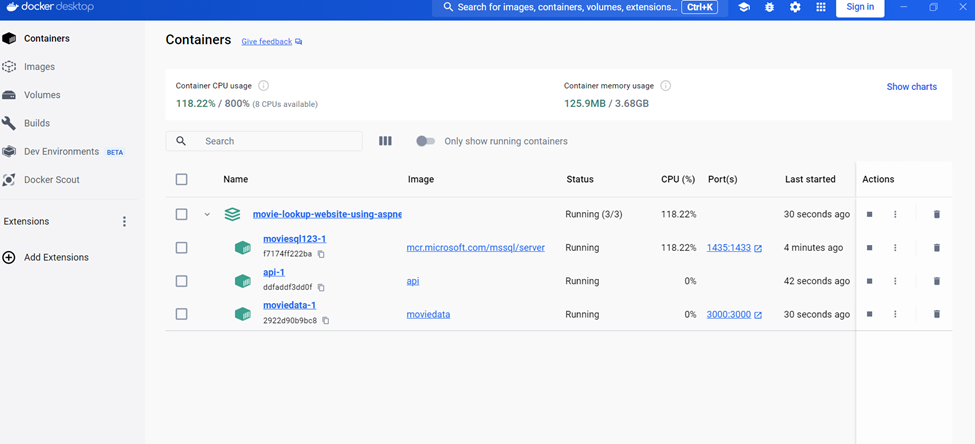Open the troubleshoot bug icon
This screenshot has width=975, height=444.
click(770, 7)
